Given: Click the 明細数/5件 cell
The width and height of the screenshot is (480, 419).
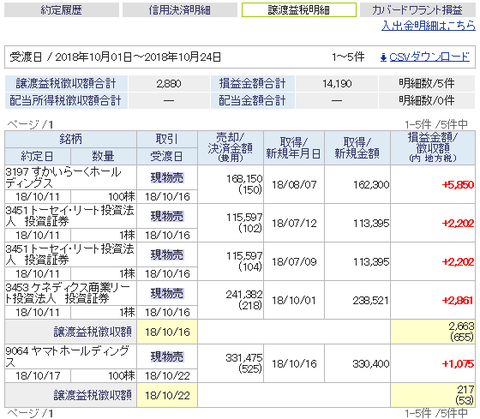Looking at the screenshot, I should [x=427, y=83].
